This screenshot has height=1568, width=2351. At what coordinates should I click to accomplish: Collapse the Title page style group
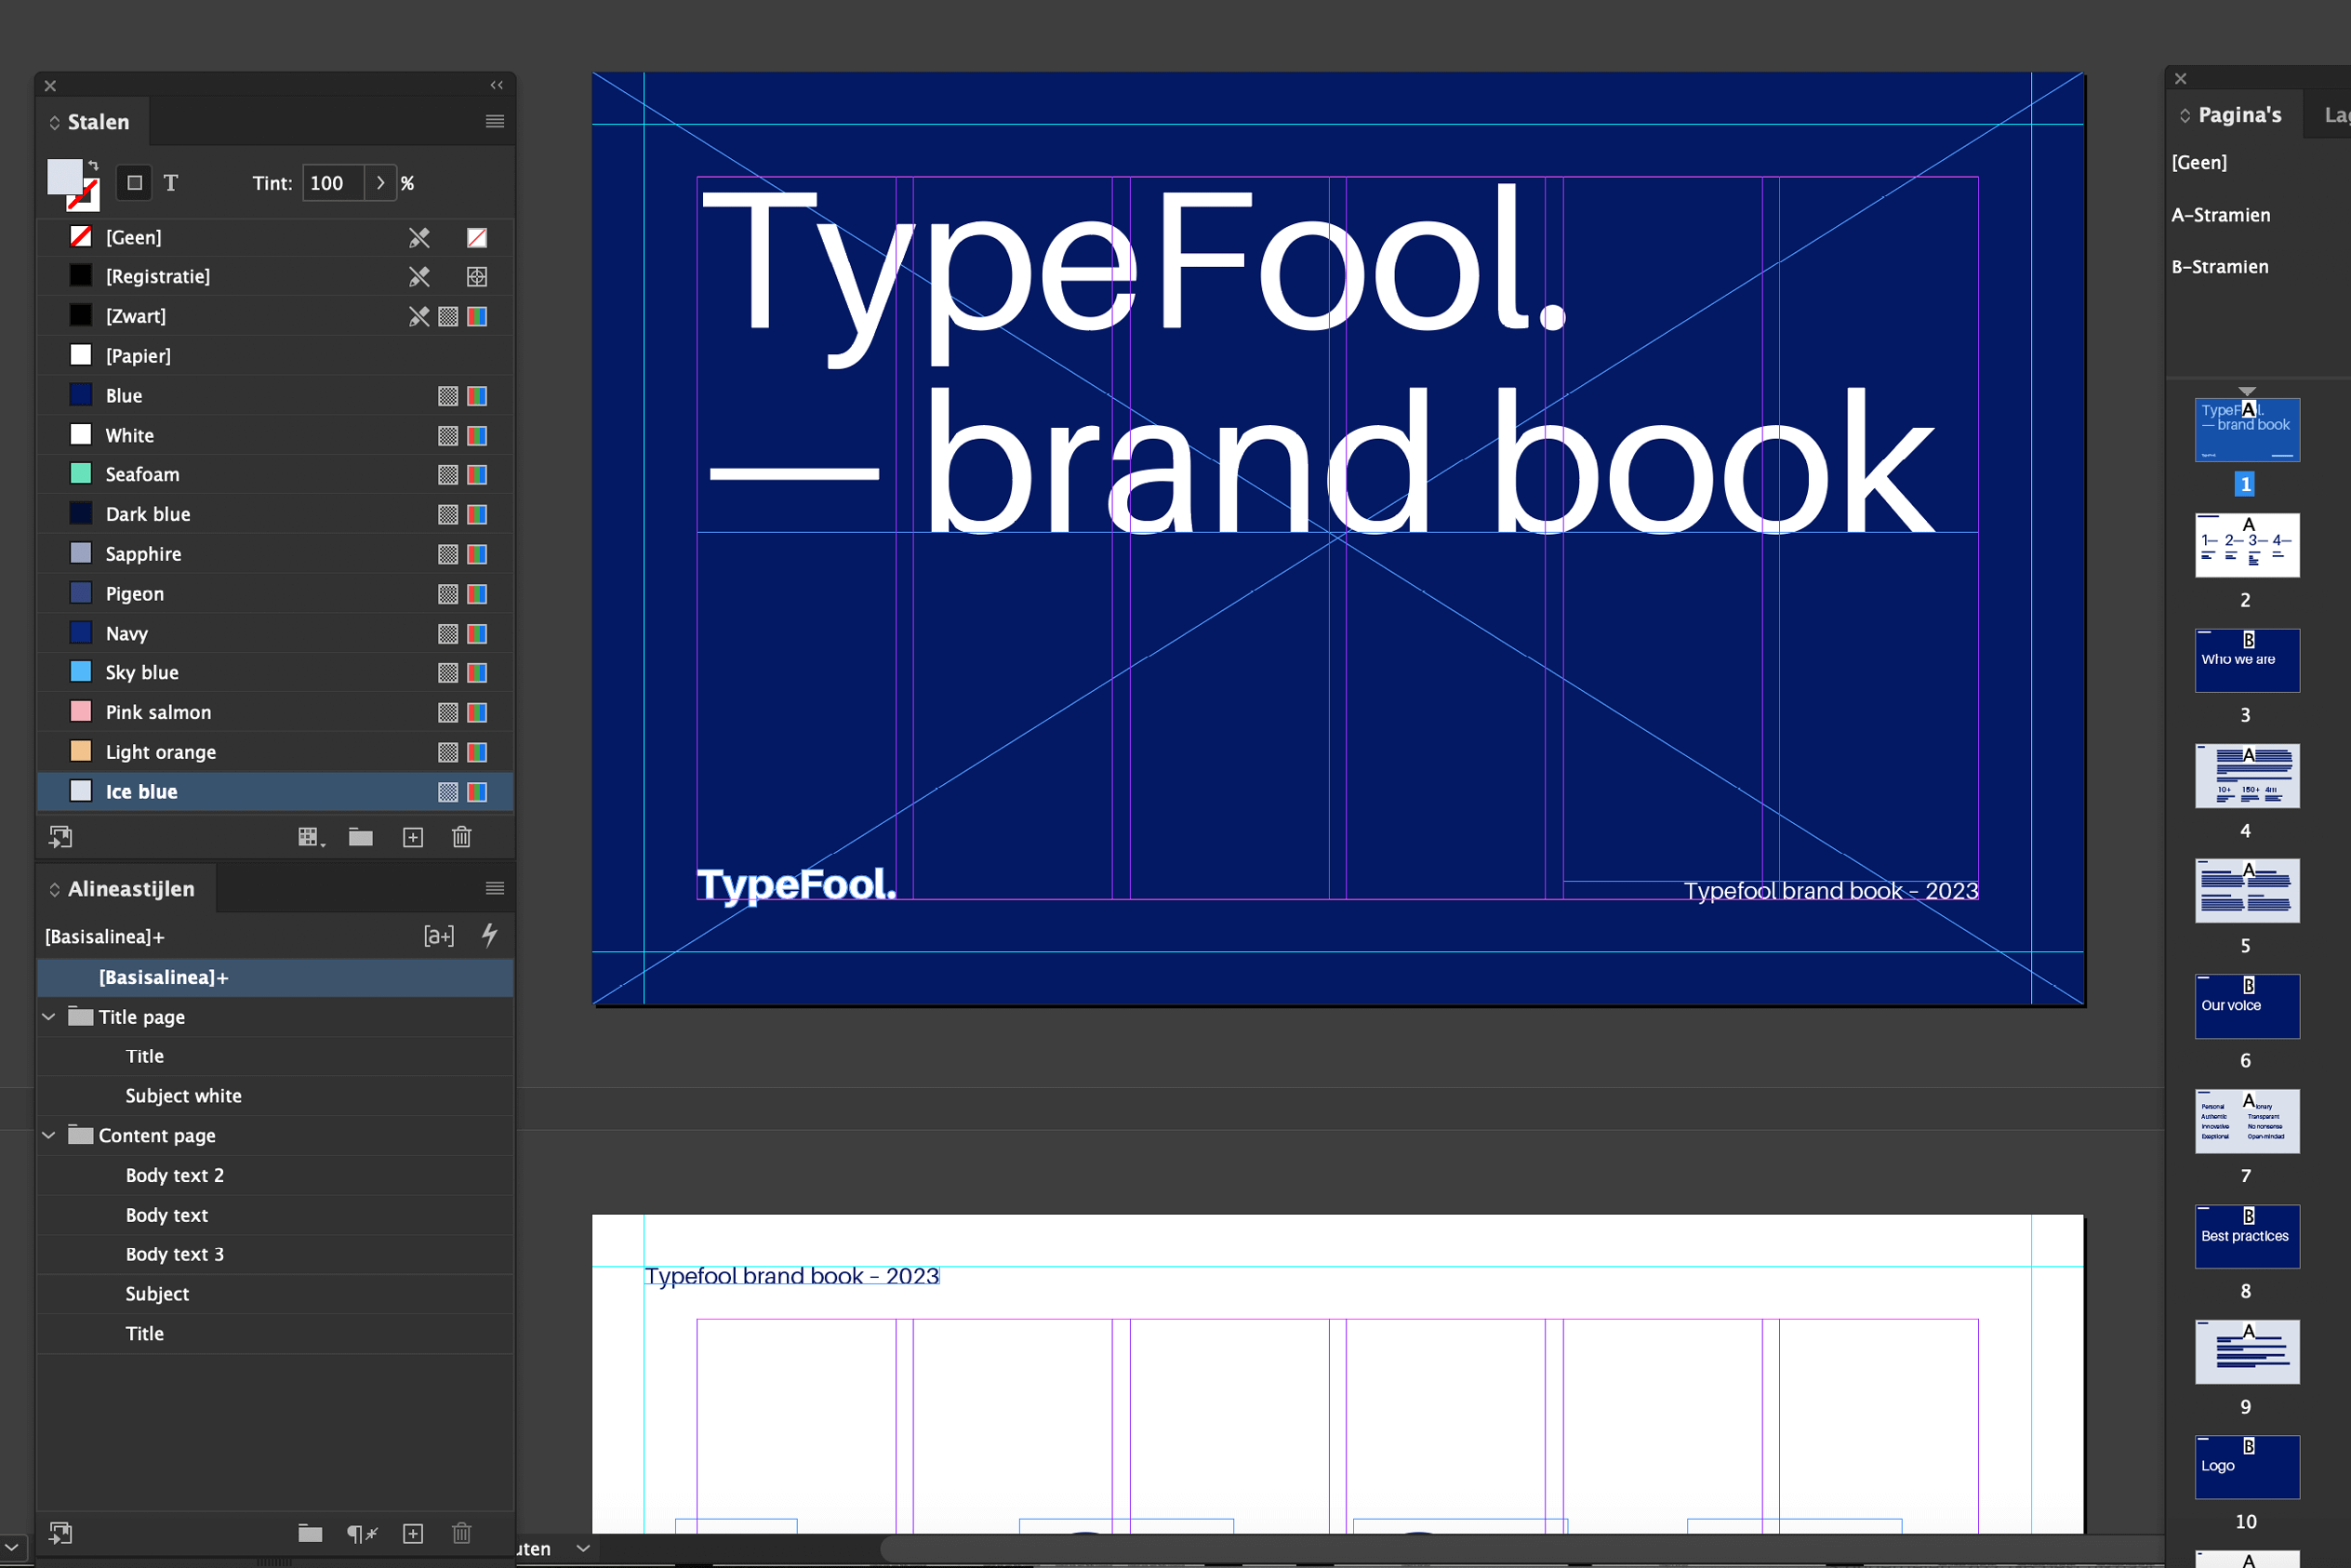click(x=49, y=1017)
